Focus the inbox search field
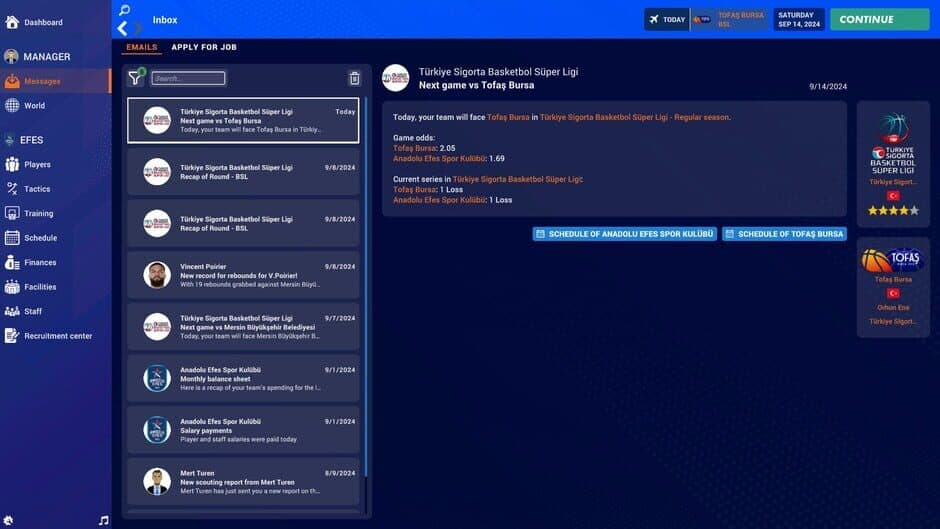The width and height of the screenshot is (940, 529). (189, 78)
